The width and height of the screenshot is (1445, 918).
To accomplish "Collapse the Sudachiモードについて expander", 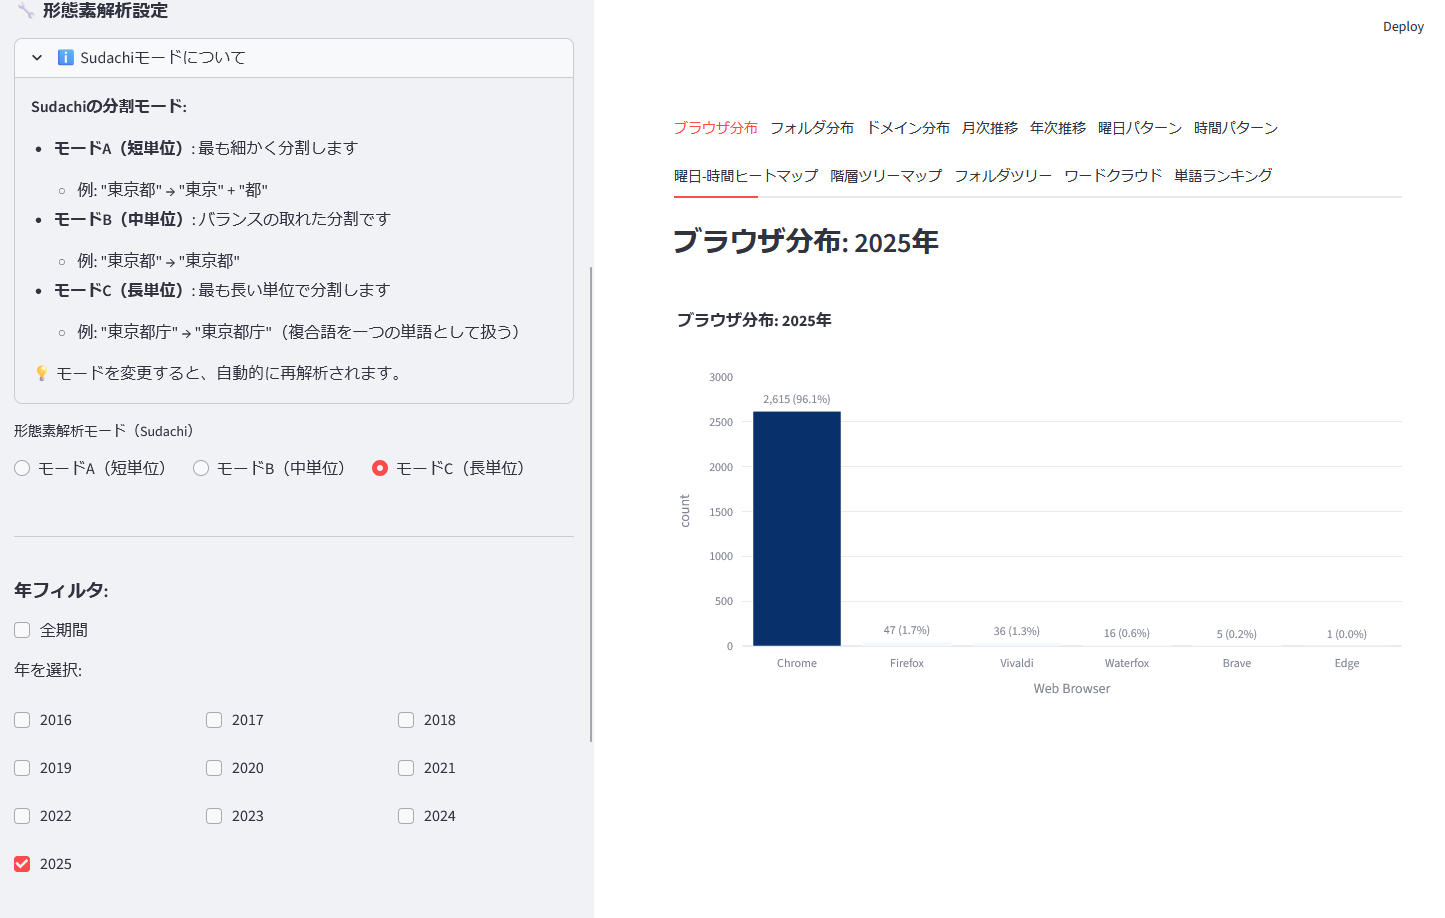I will pos(37,57).
